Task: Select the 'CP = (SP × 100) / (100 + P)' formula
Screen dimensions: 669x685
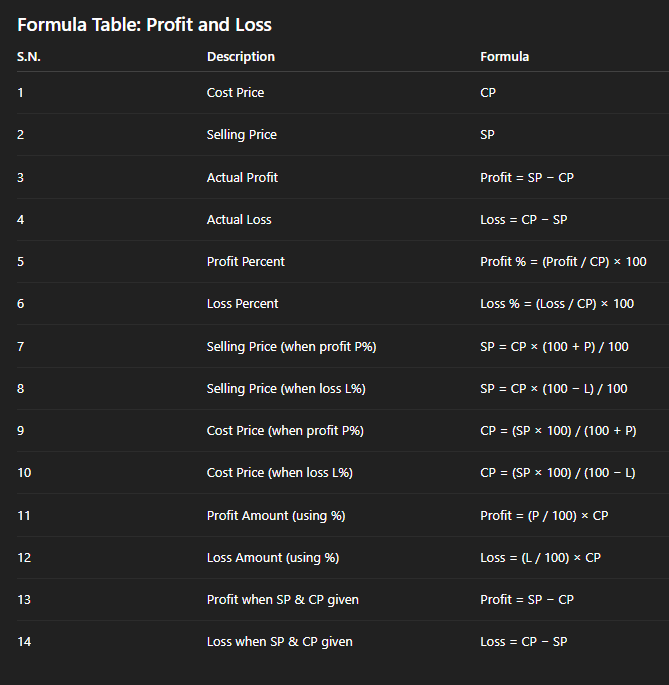Action: (x=558, y=431)
